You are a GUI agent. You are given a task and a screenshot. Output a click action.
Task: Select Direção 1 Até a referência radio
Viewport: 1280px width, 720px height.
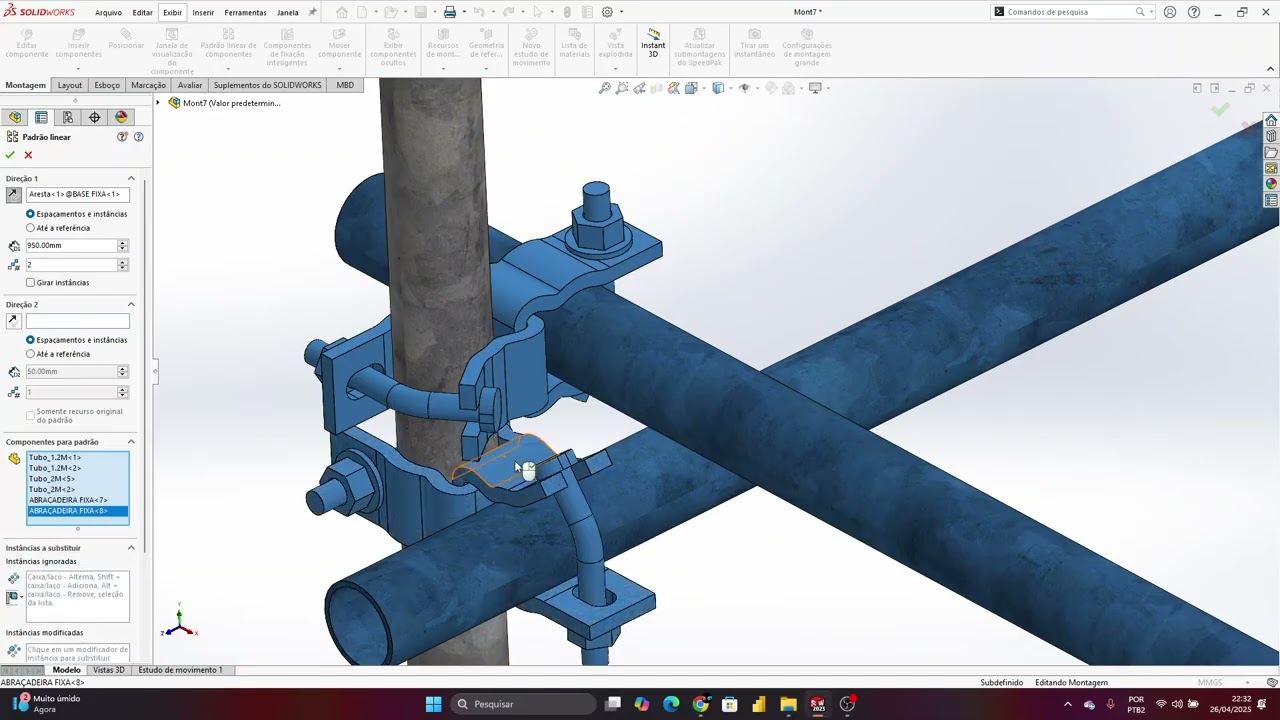30,228
